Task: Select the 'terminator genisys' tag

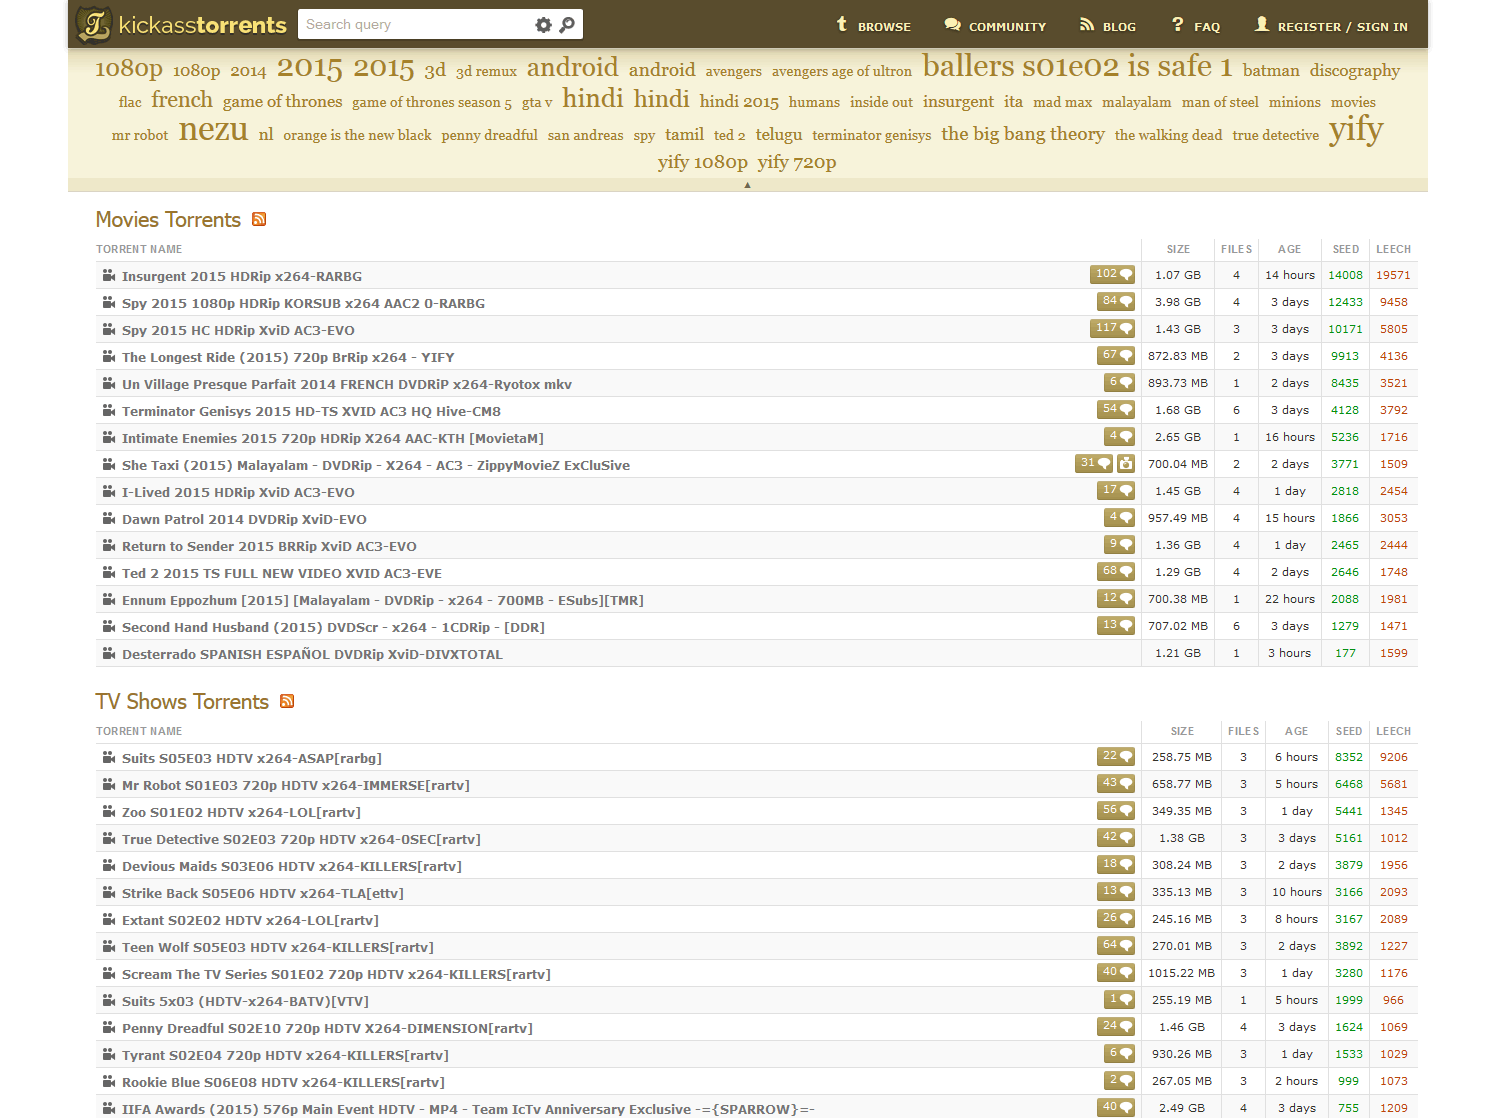Action: click(871, 135)
